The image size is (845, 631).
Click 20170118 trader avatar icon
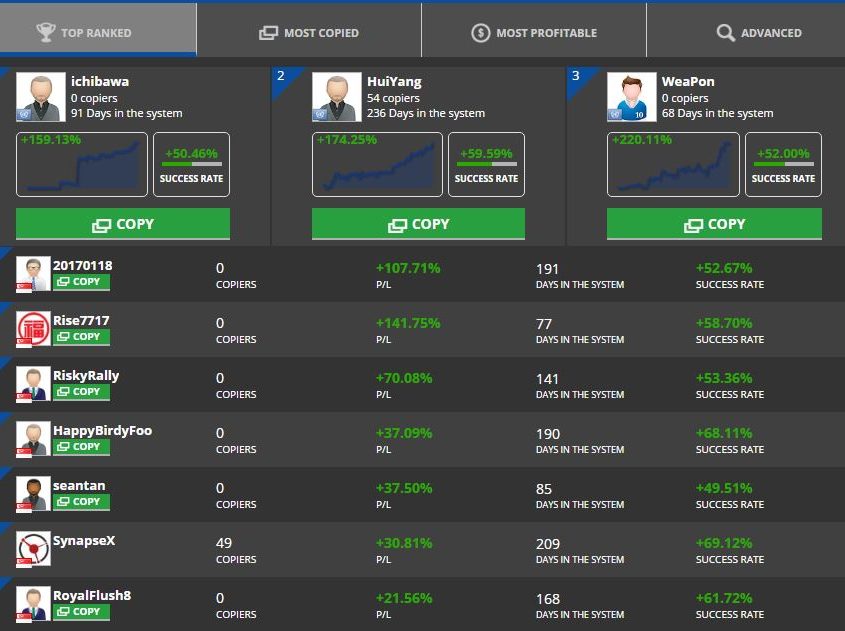33,274
